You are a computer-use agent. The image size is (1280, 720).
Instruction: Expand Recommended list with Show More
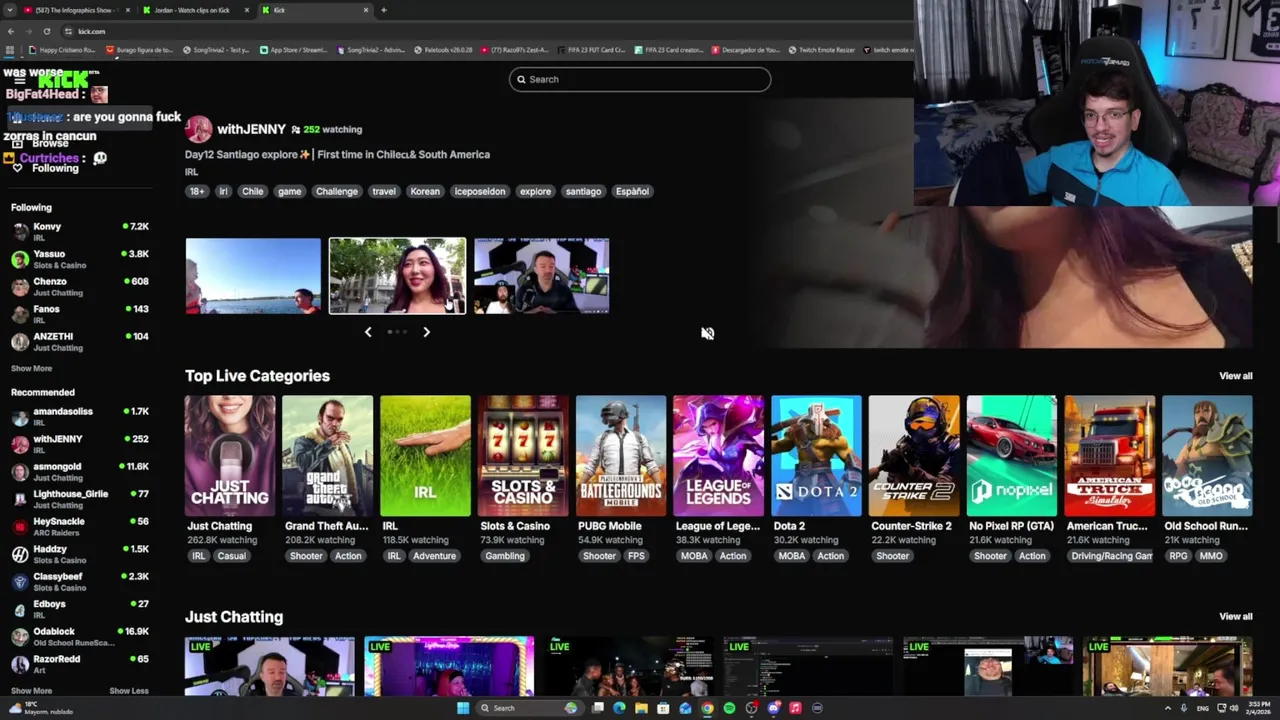(31, 691)
